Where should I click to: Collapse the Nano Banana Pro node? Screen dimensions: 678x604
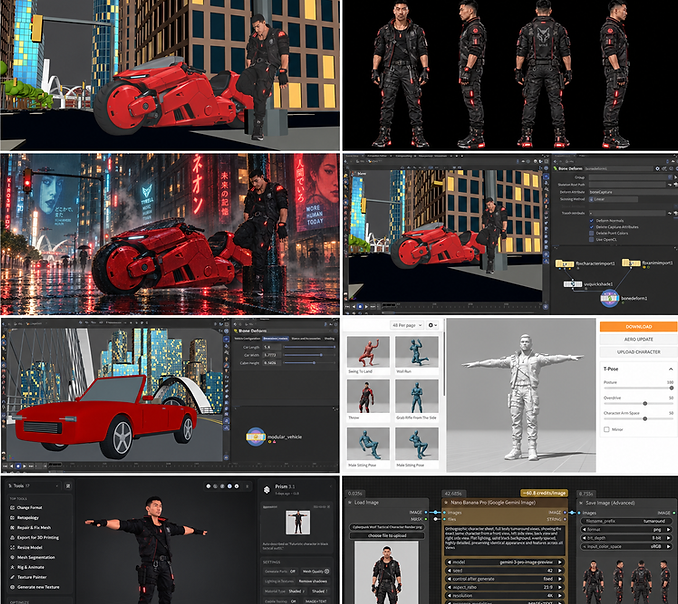click(446, 502)
